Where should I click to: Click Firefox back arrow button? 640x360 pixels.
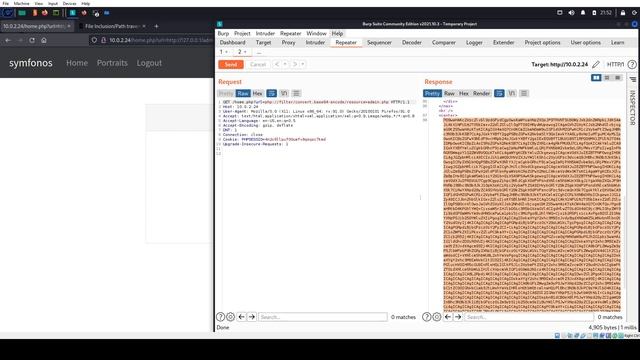pyautogui.click(x=8, y=40)
